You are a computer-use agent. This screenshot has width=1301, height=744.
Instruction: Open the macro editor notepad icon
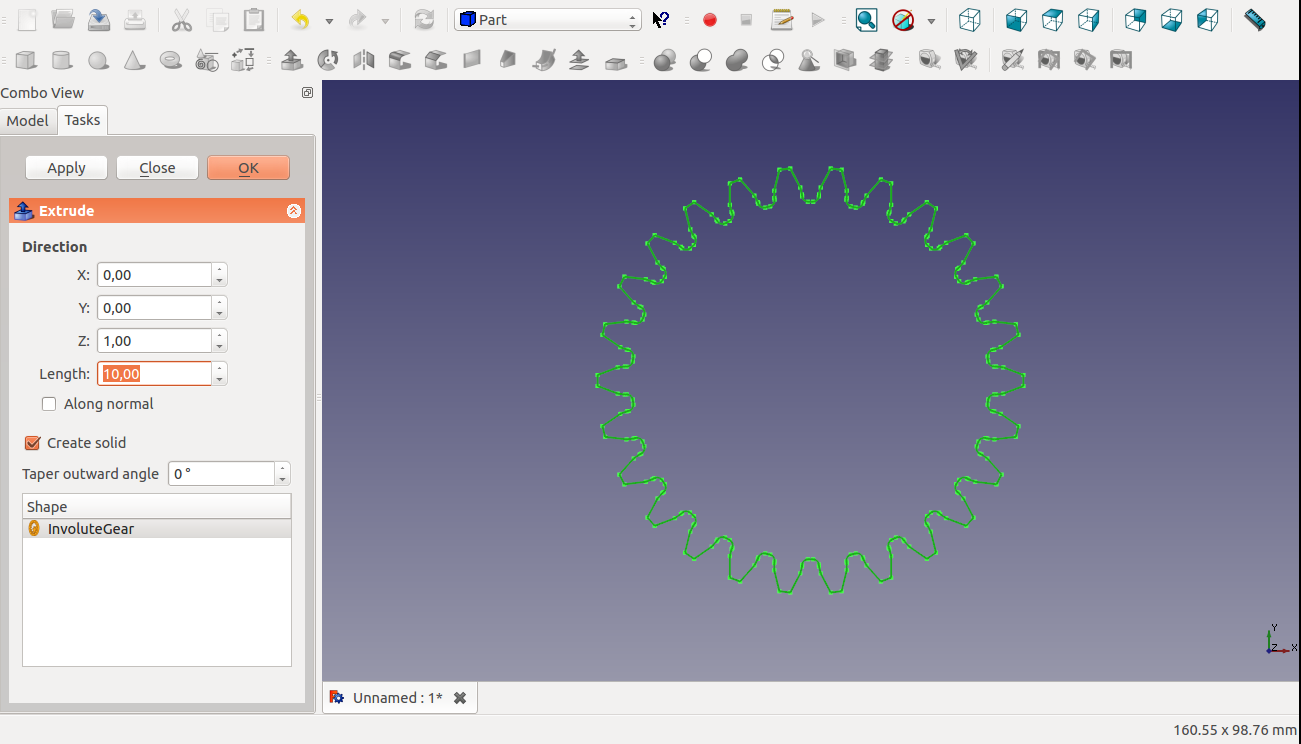[782, 20]
